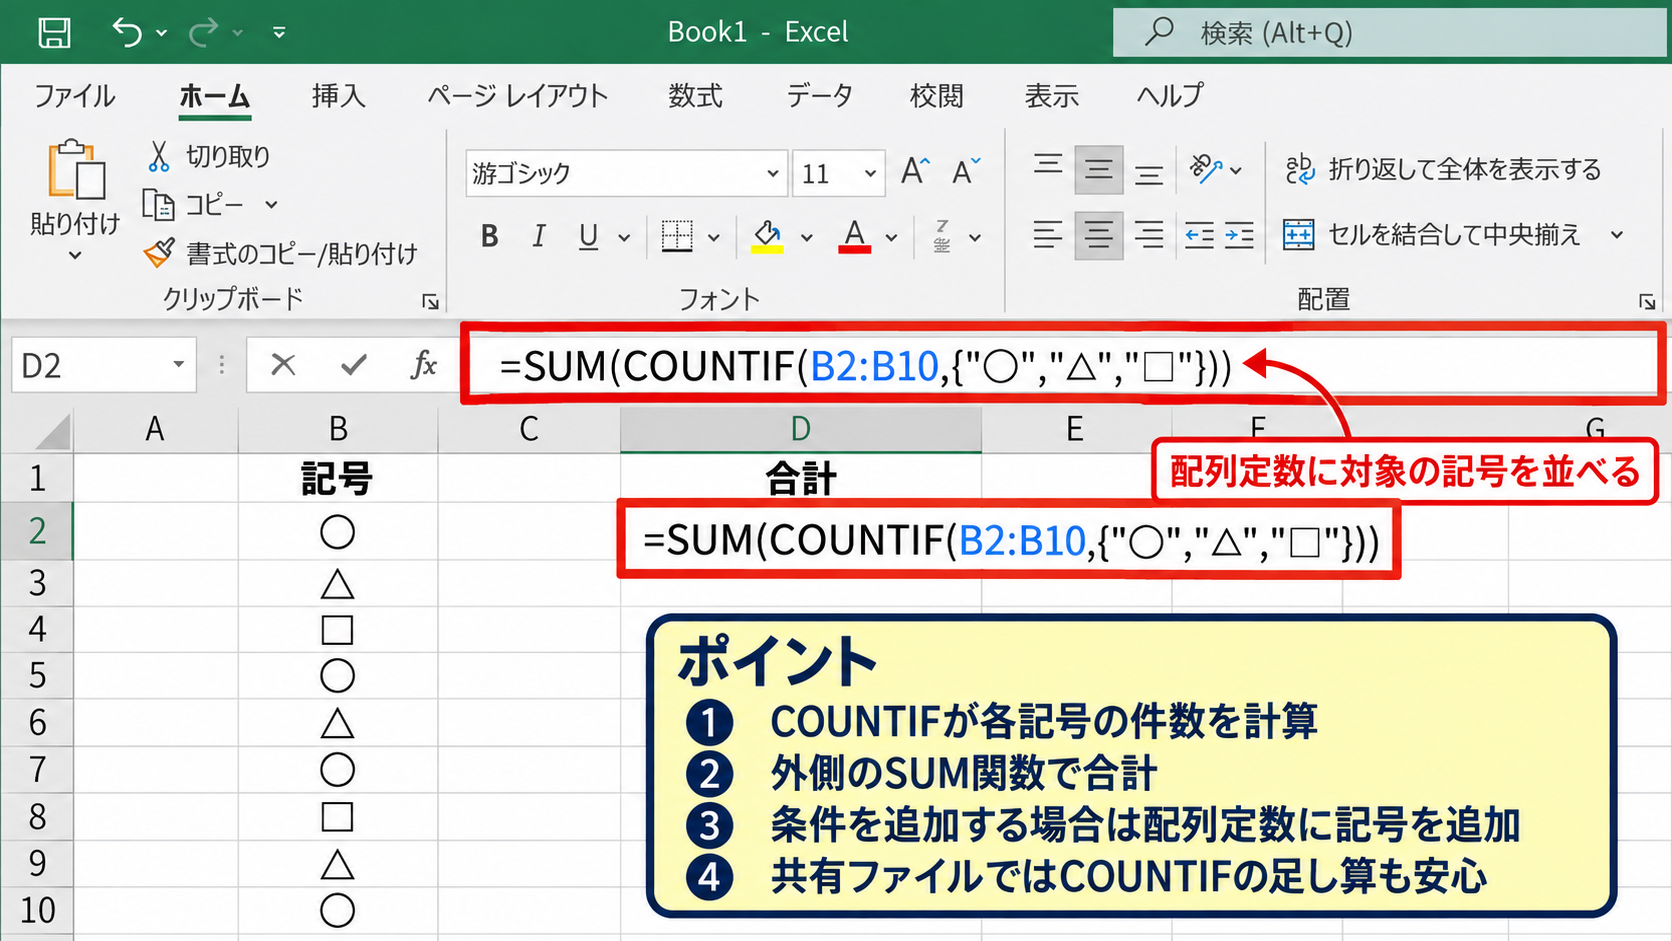The image size is (1672, 941).
Task: Click the Paste (貼り付け) clipboard icon
Action: pyautogui.click(x=75, y=170)
